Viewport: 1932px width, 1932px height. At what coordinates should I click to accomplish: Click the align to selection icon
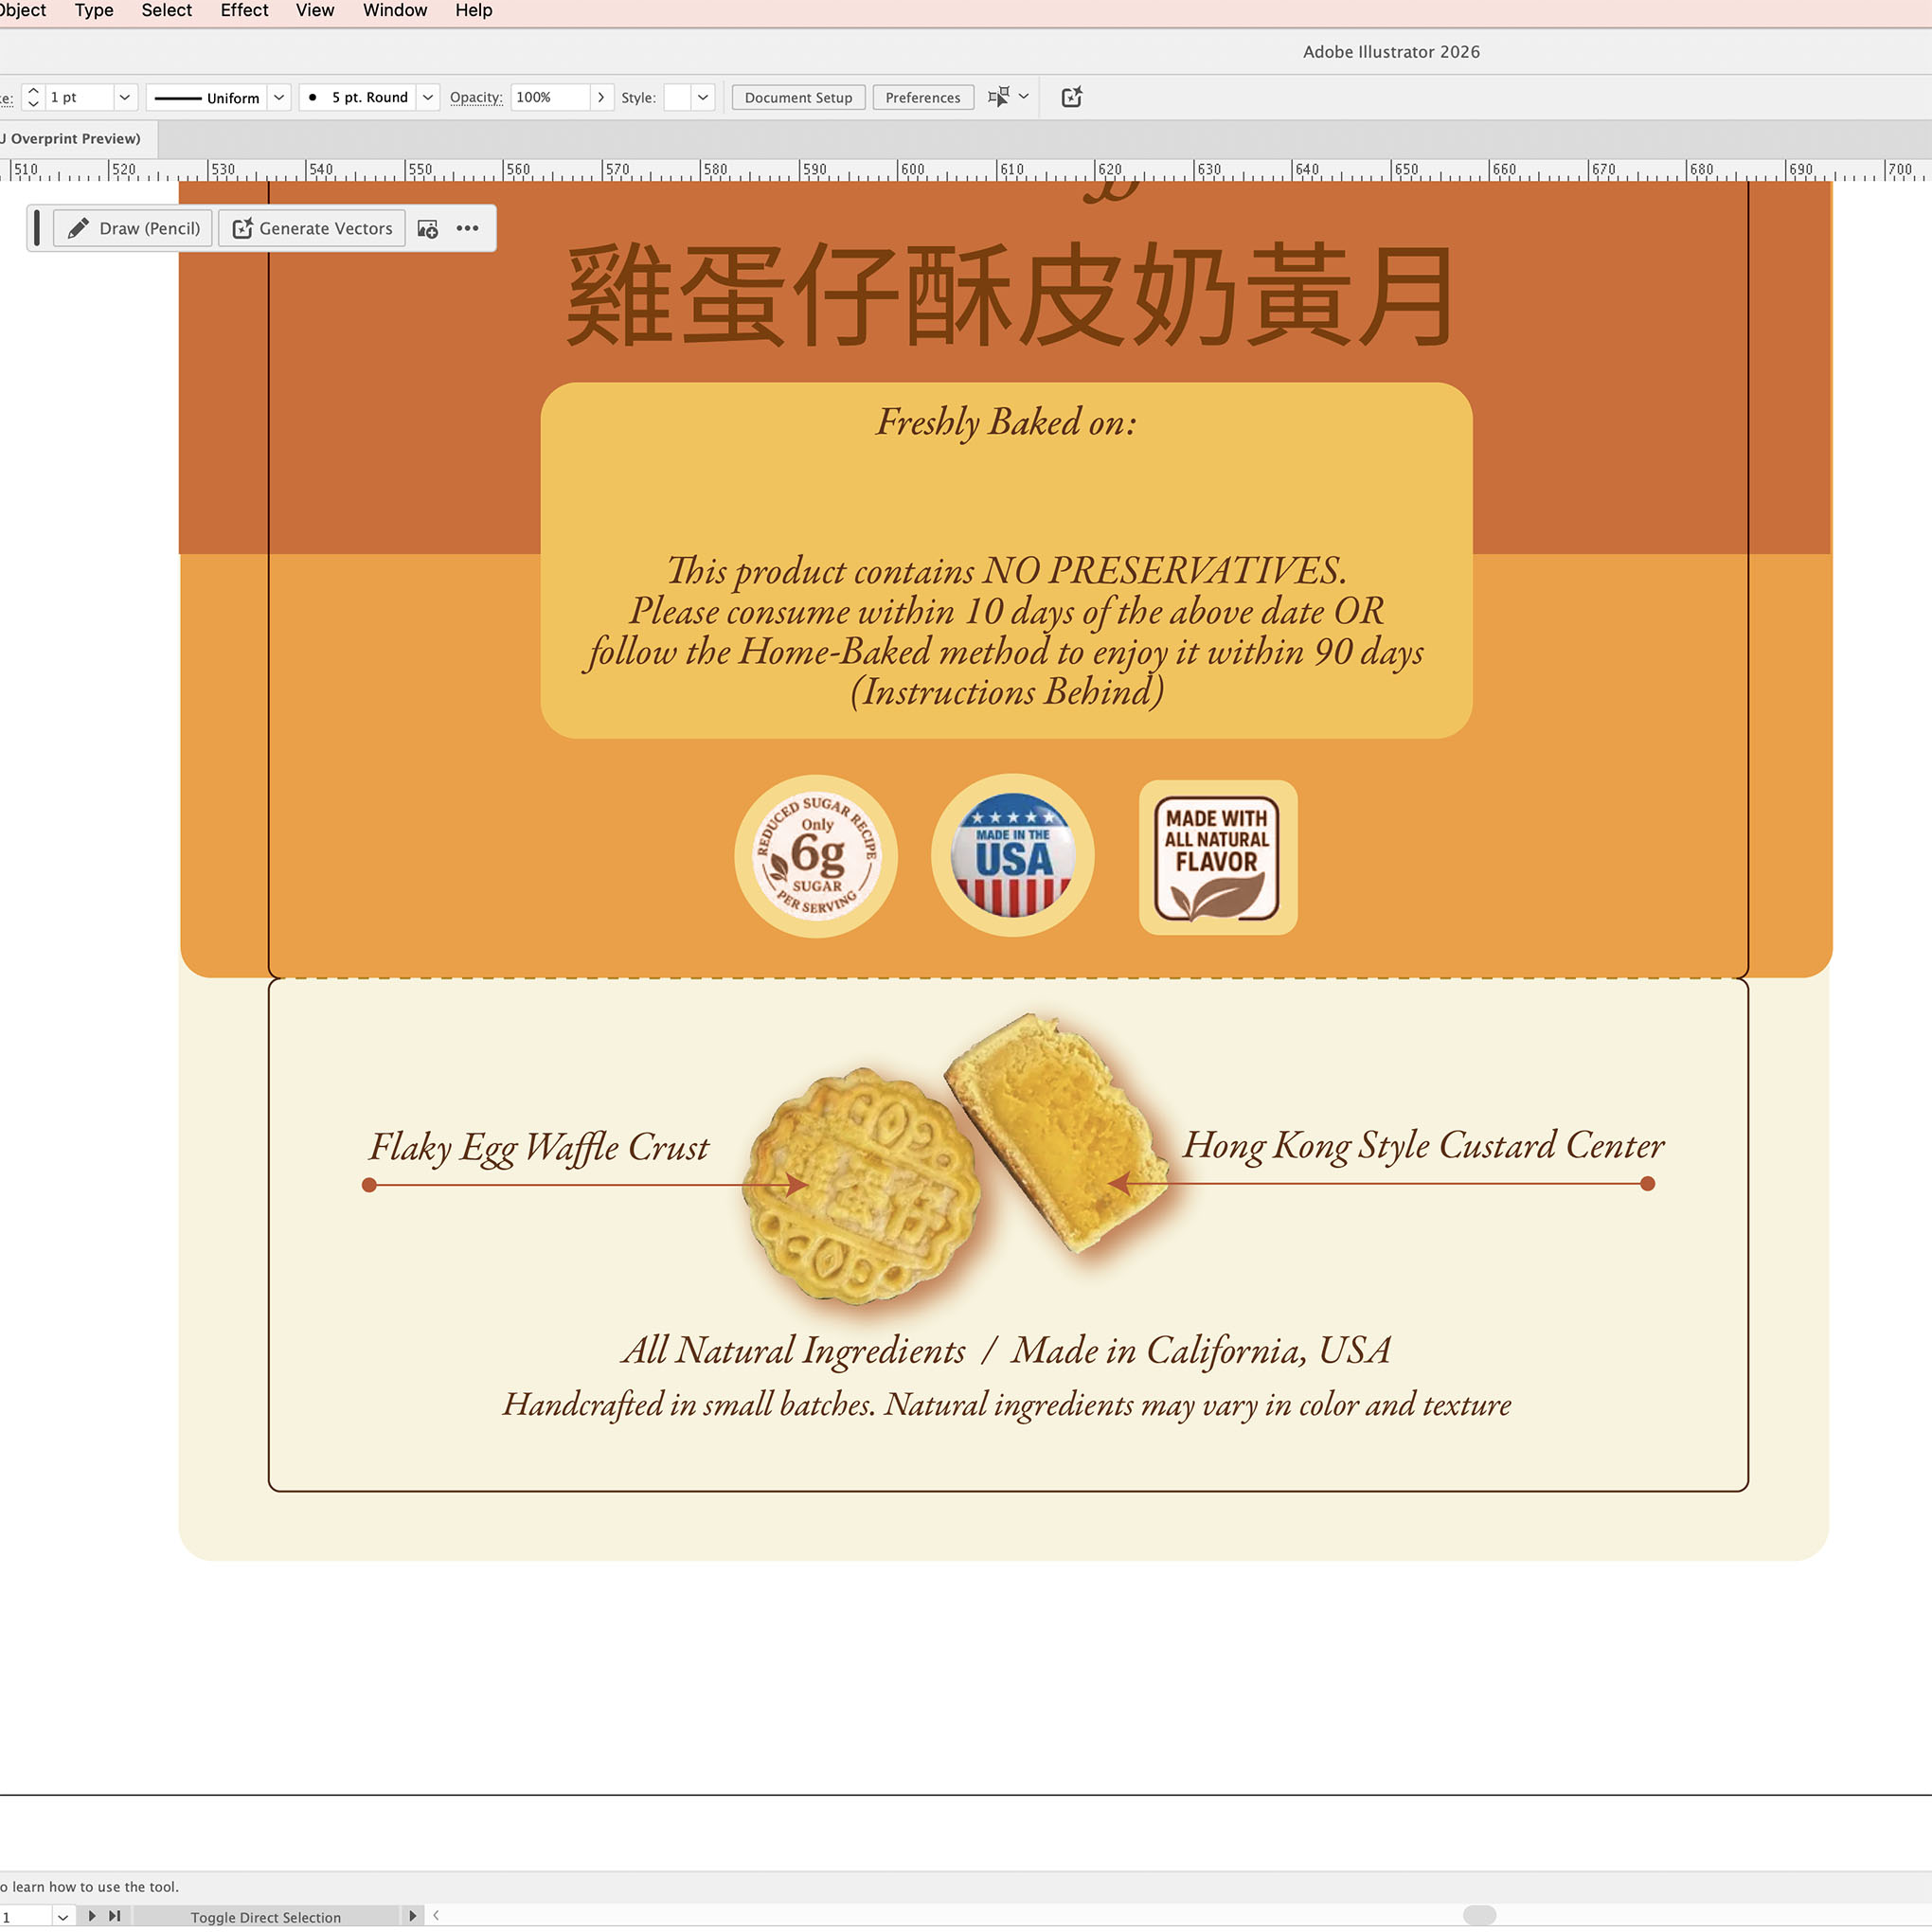tap(998, 97)
